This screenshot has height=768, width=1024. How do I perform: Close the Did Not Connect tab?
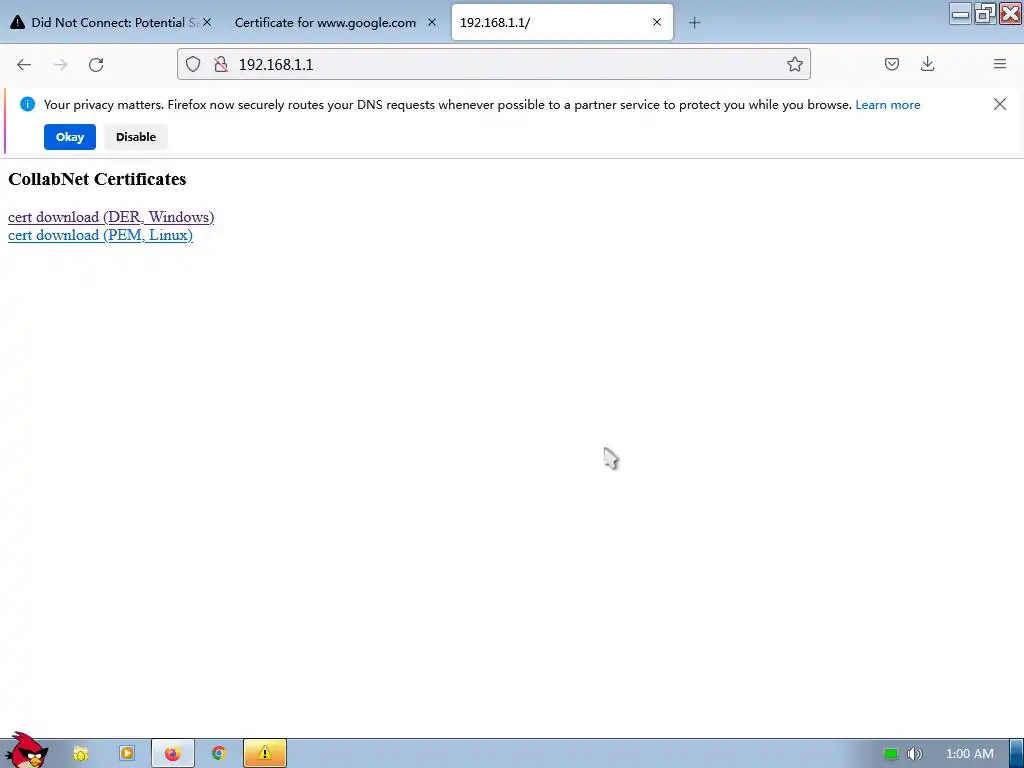coord(206,22)
